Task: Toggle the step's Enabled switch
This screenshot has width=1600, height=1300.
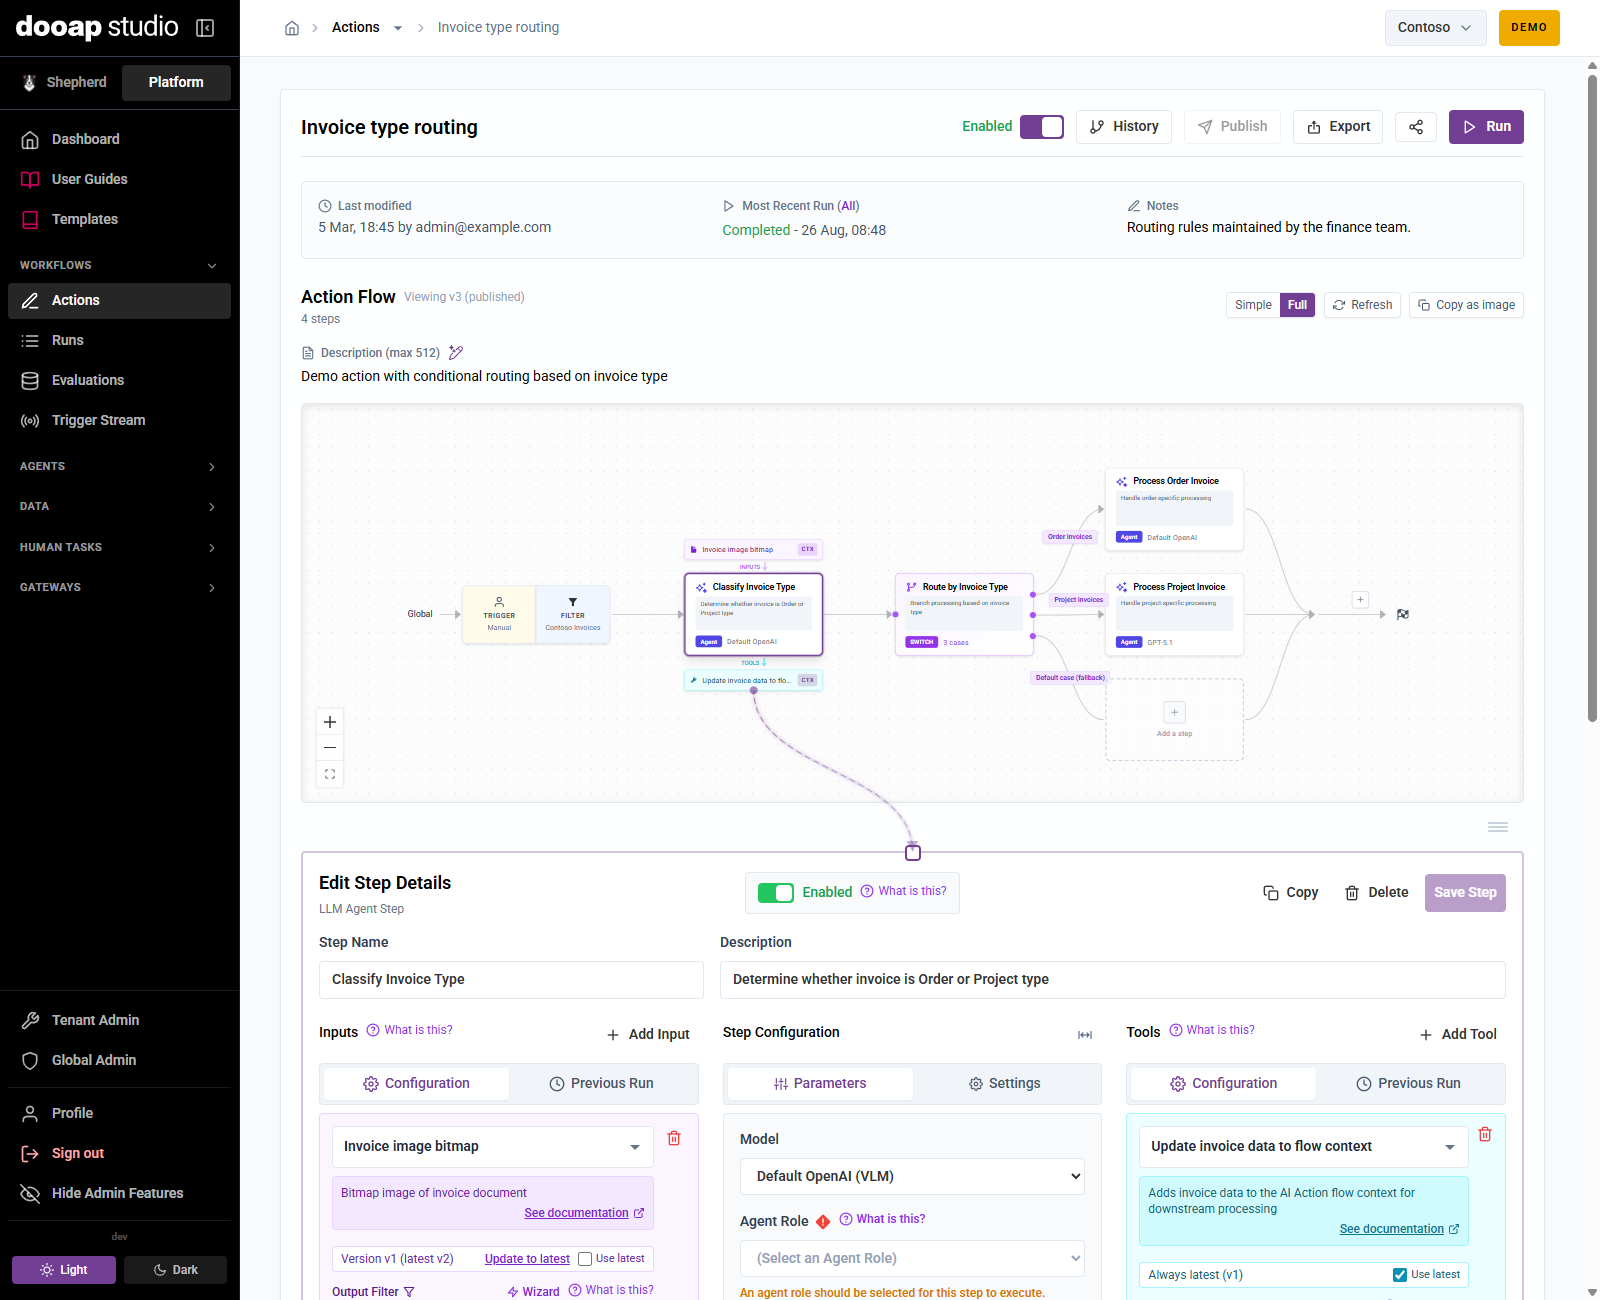Action: click(x=776, y=892)
